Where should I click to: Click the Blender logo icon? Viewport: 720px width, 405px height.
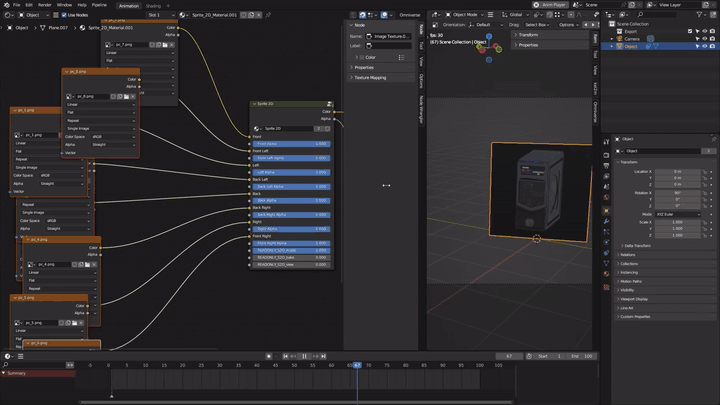[6, 5]
